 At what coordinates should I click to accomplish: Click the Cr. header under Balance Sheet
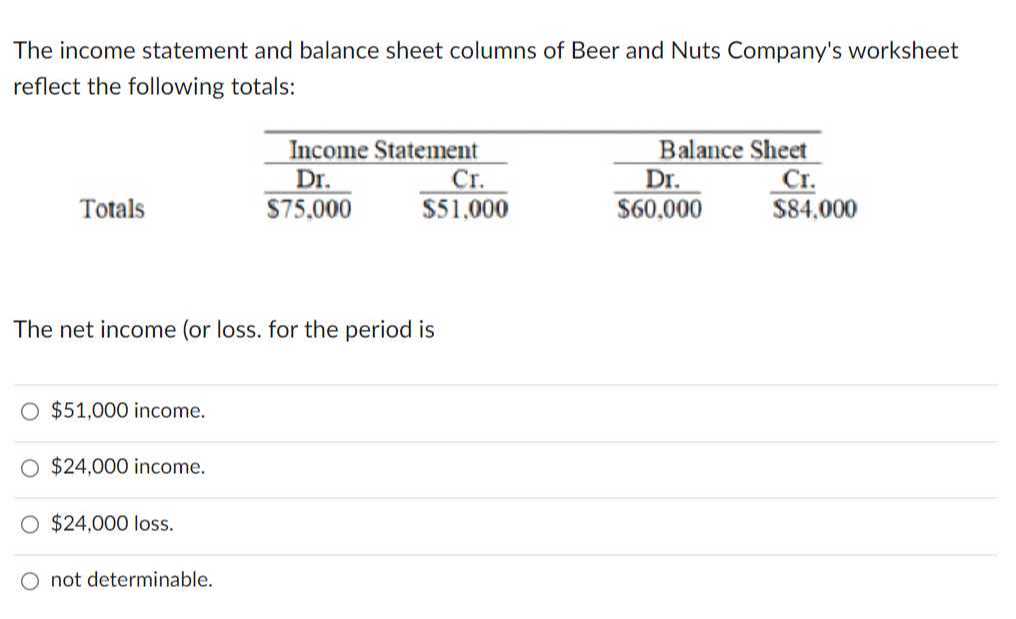point(797,180)
